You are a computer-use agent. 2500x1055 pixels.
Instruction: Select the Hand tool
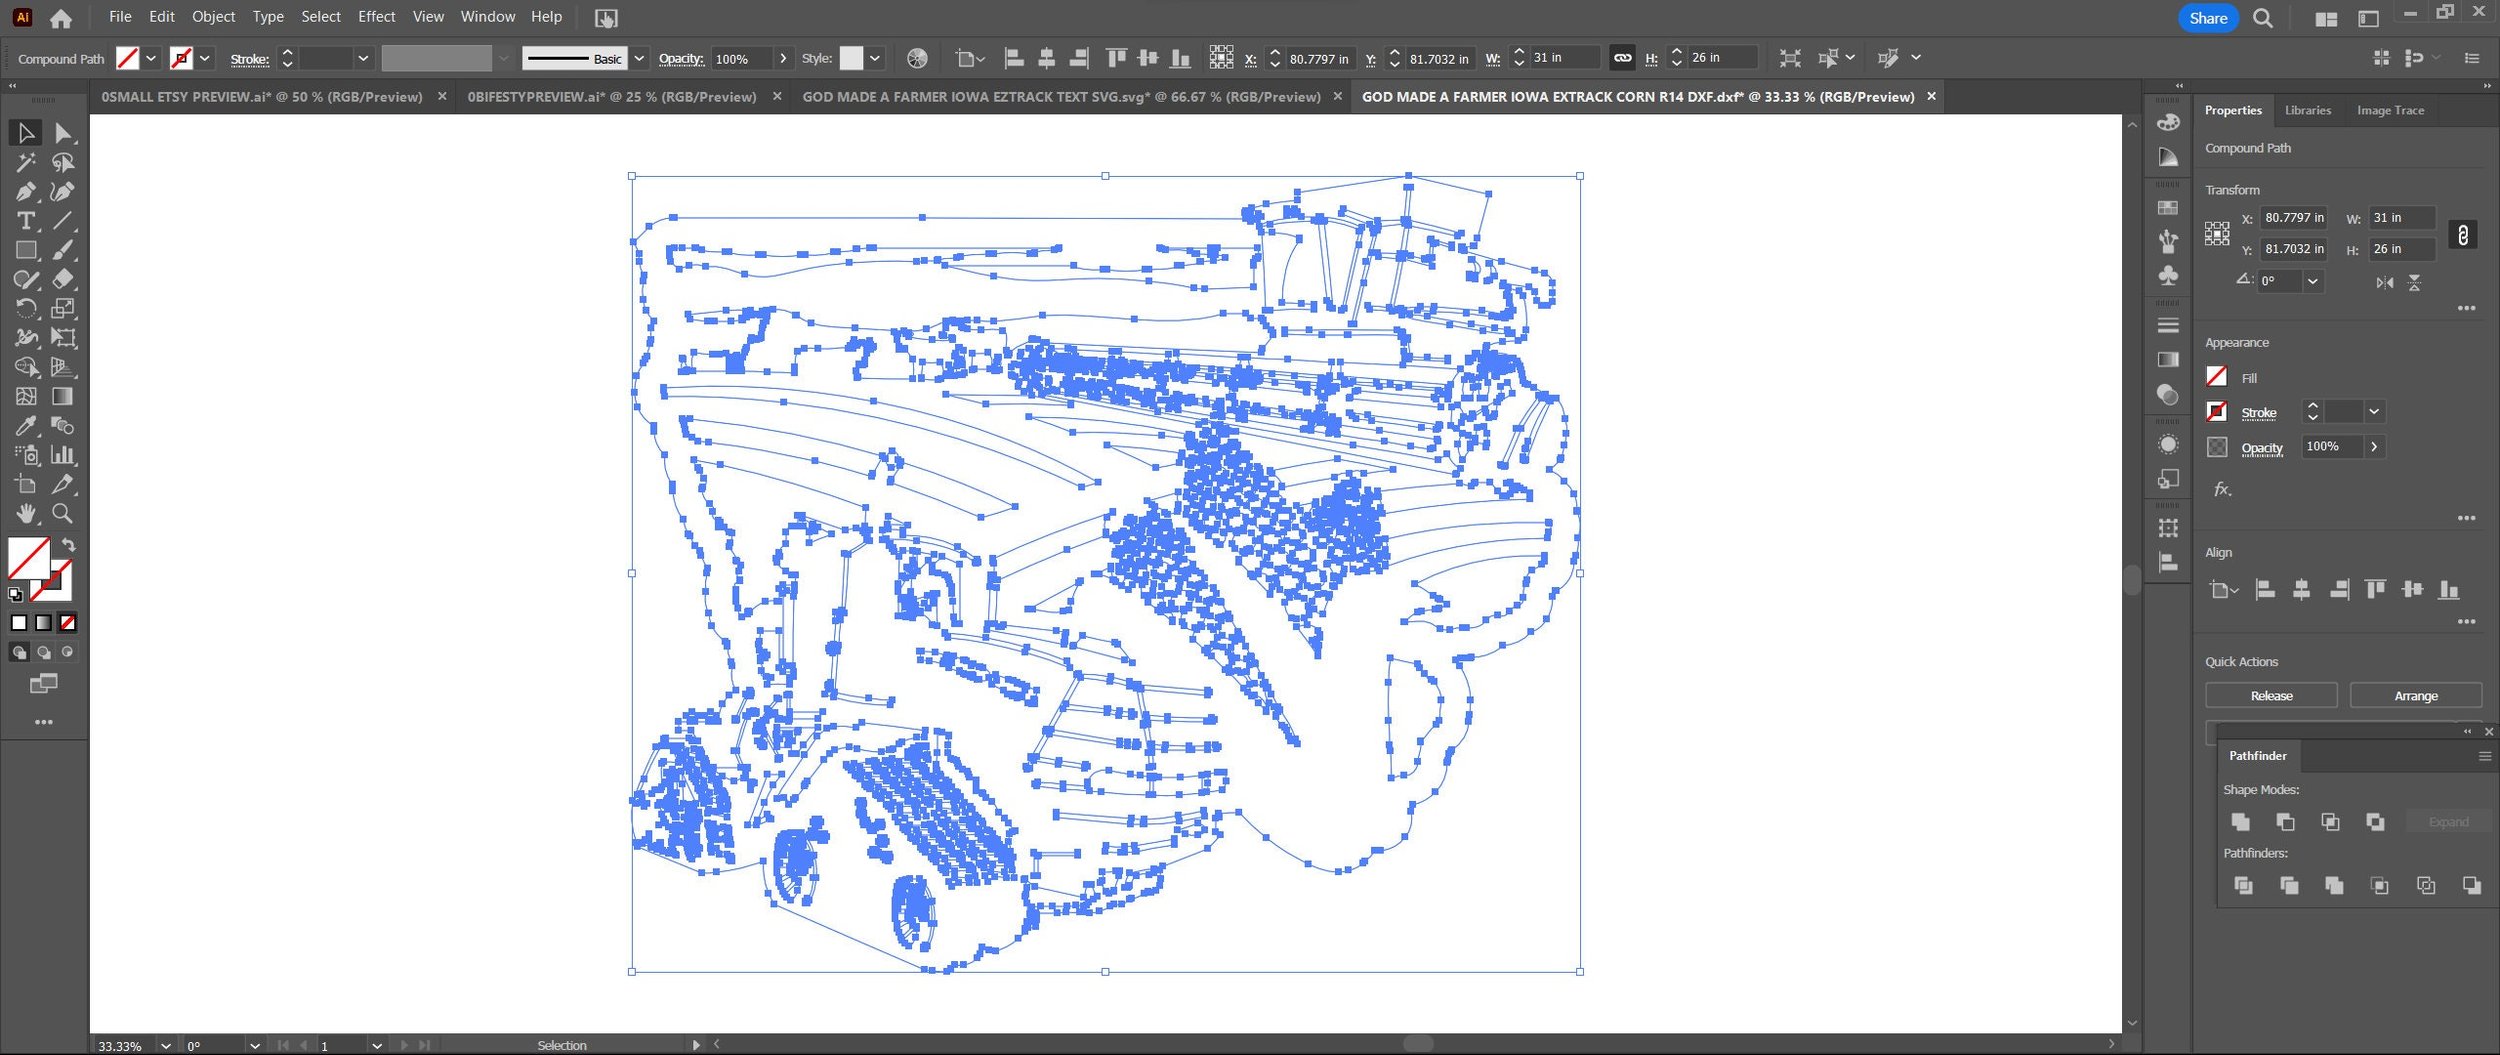[x=26, y=513]
